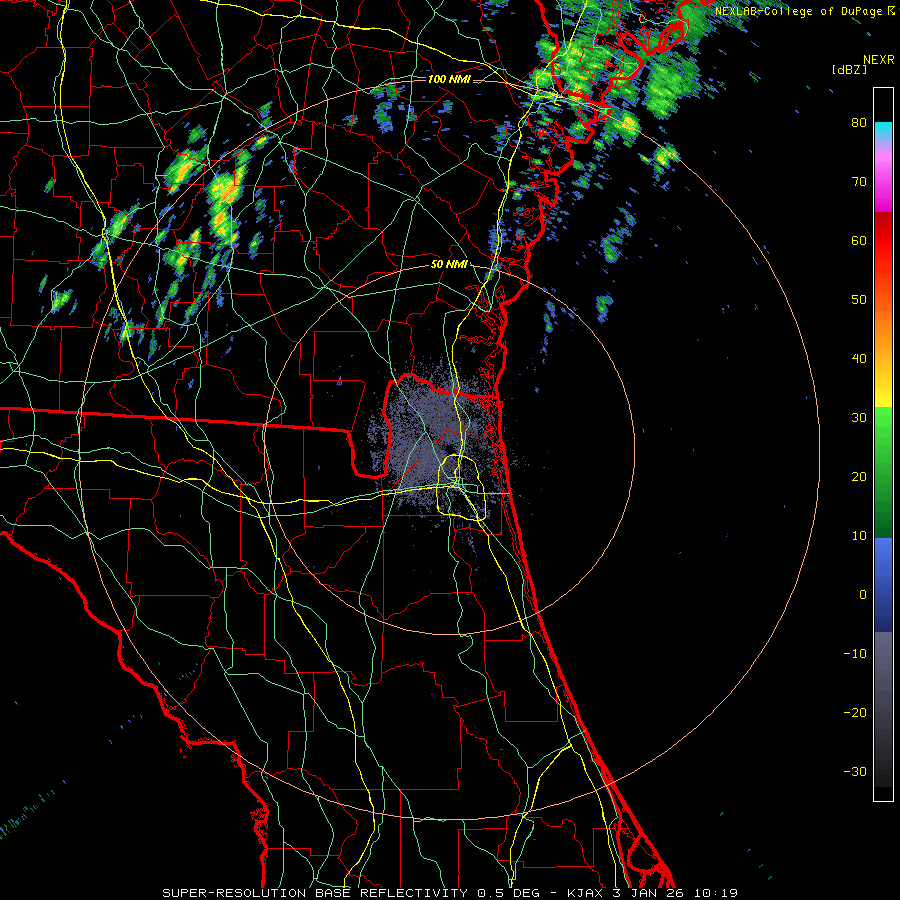Image resolution: width=900 pixels, height=900 pixels.
Task: Click the Super-Resolution Base Reflectivity caption
Action: tap(449, 893)
